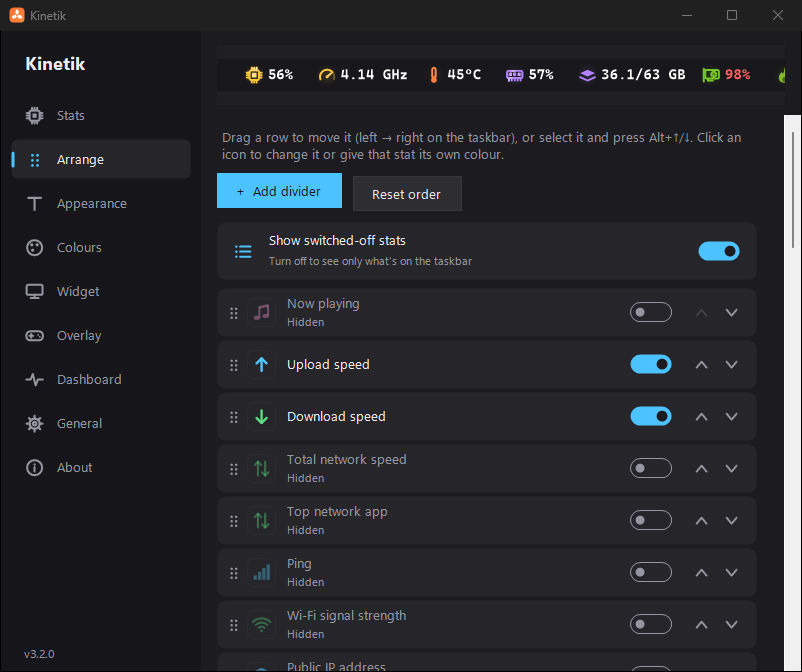Click the Wi-Fi signal strength icon
Image resolution: width=802 pixels, height=672 pixels.
tap(261, 624)
